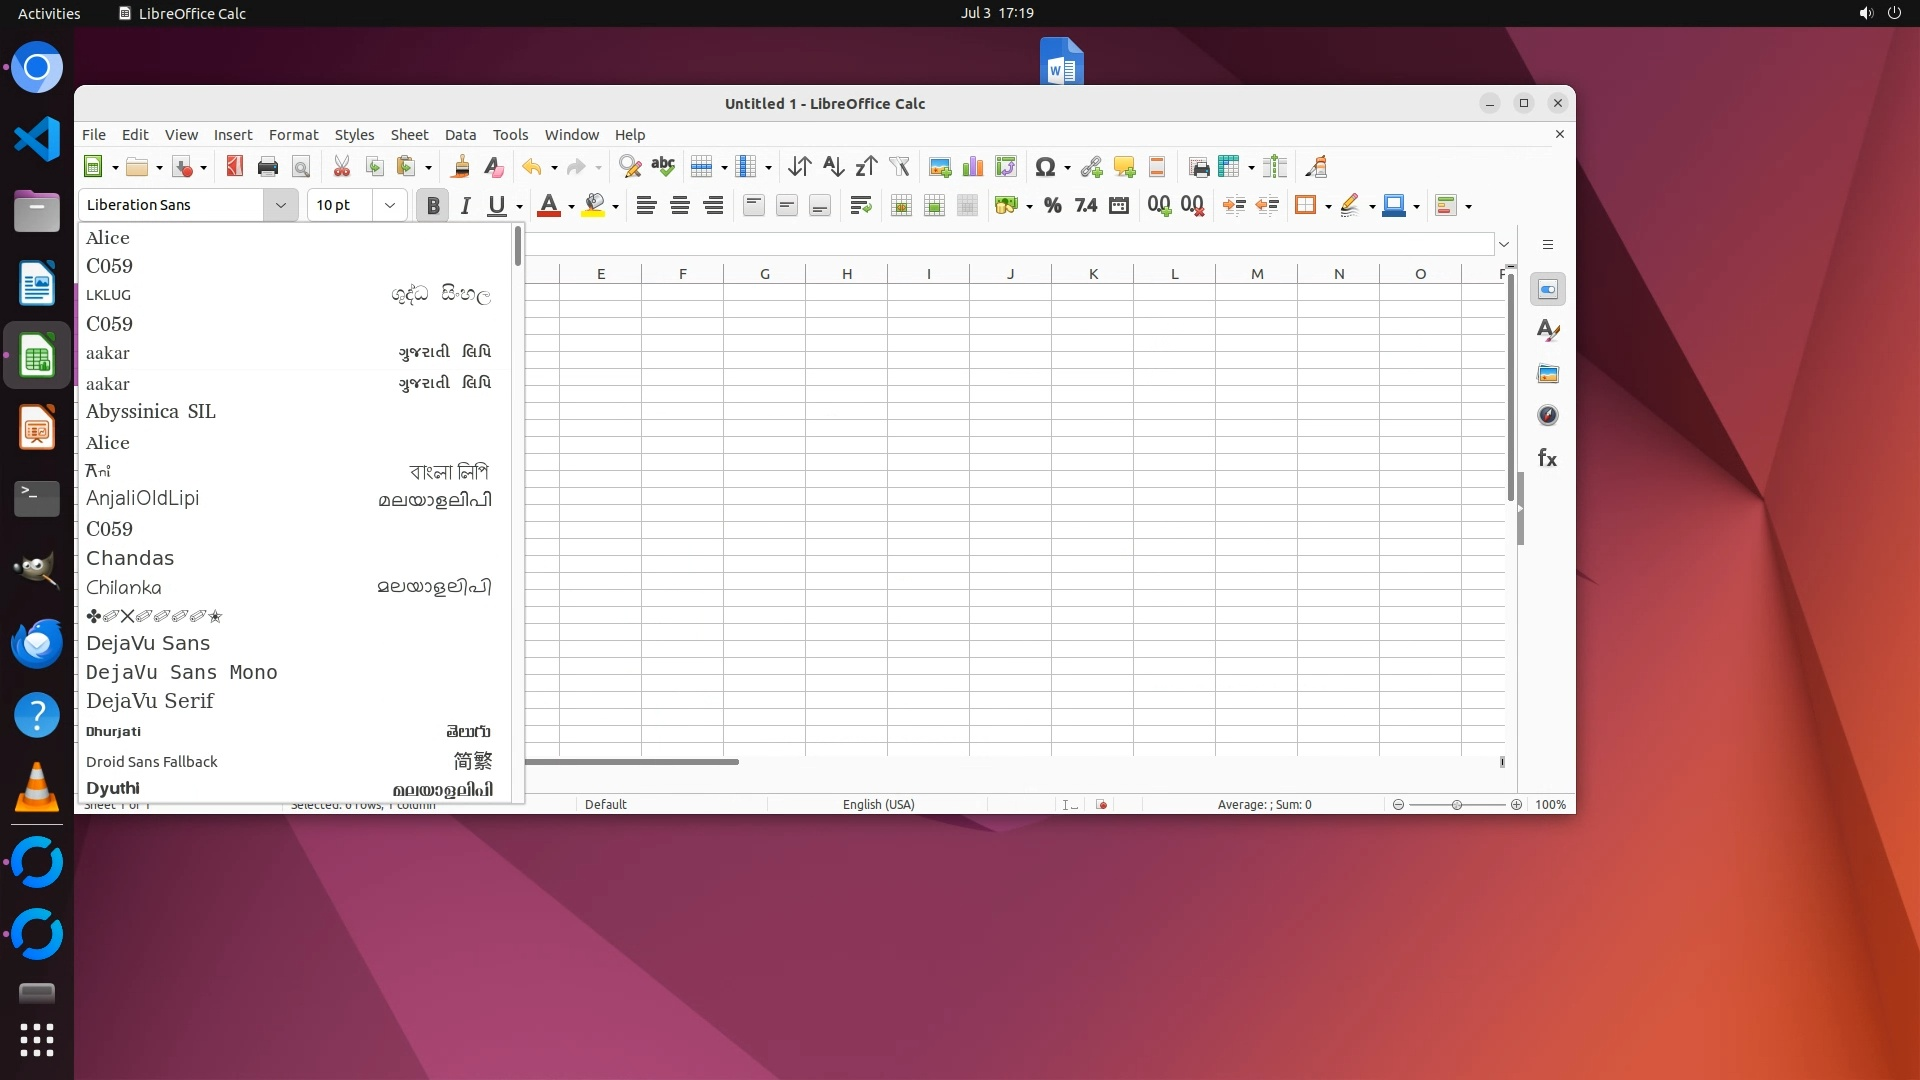Open the Data menu
The height and width of the screenshot is (1080, 1920).
(x=460, y=135)
